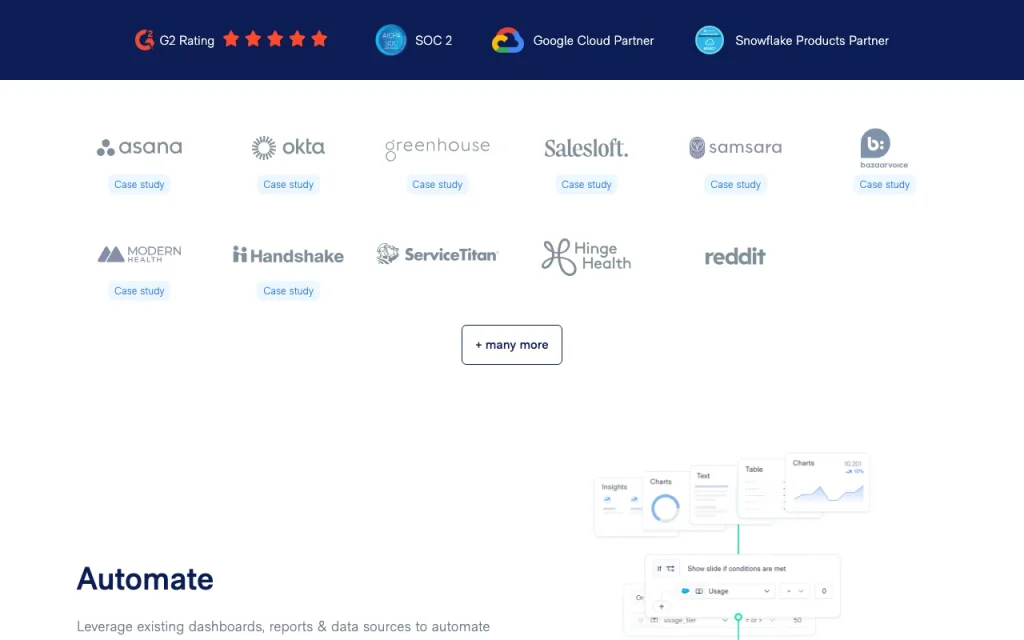Click the Hinge Health logo
The height and width of the screenshot is (640, 1024).
(x=586, y=256)
